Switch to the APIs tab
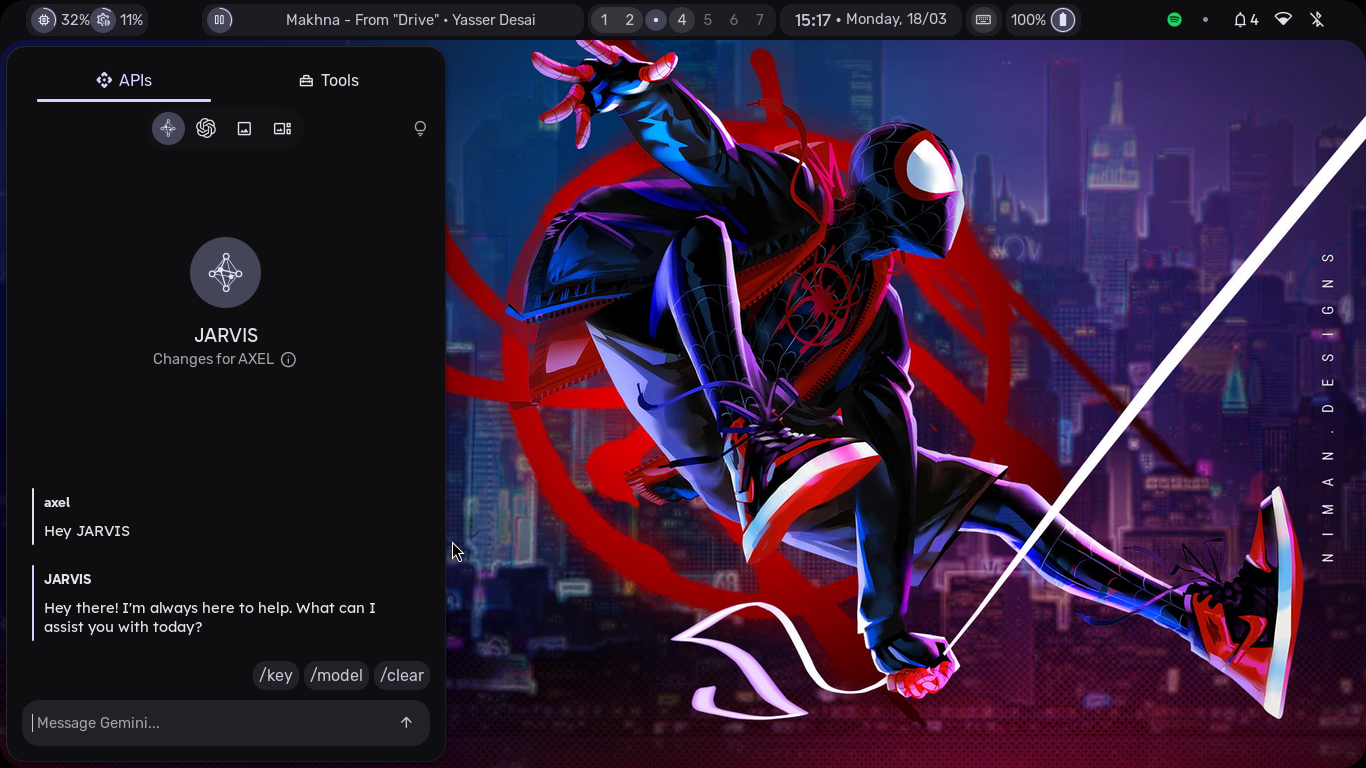Viewport: 1366px width, 768px height. point(124,80)
